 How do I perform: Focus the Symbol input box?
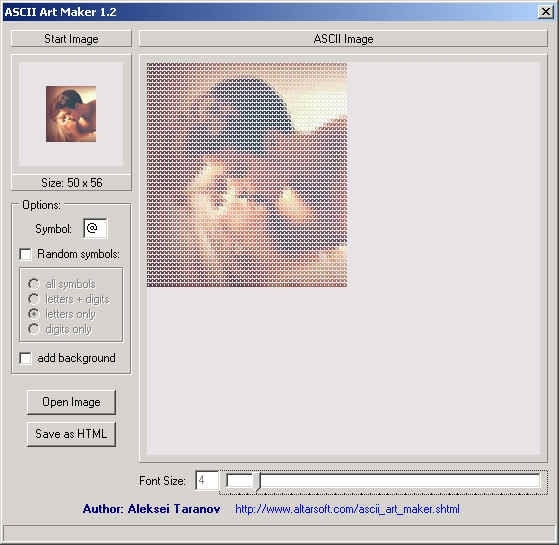(x=95, y=228)
